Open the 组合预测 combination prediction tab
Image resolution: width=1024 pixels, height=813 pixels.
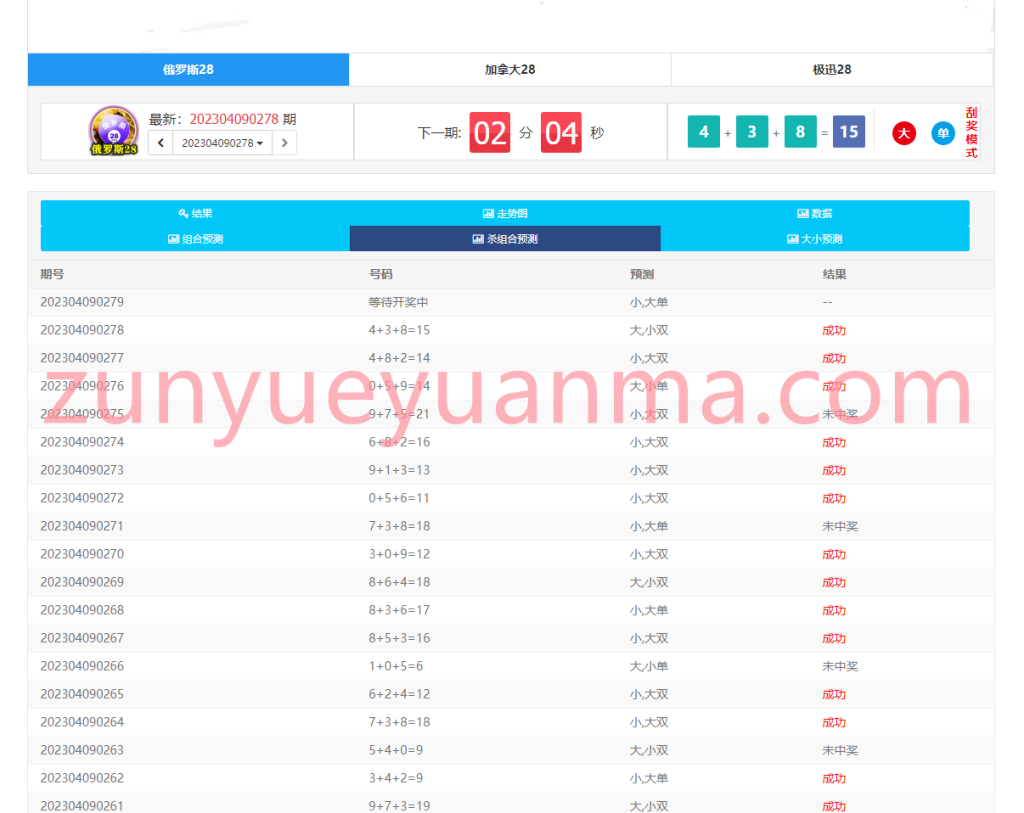tap(195, 239)
